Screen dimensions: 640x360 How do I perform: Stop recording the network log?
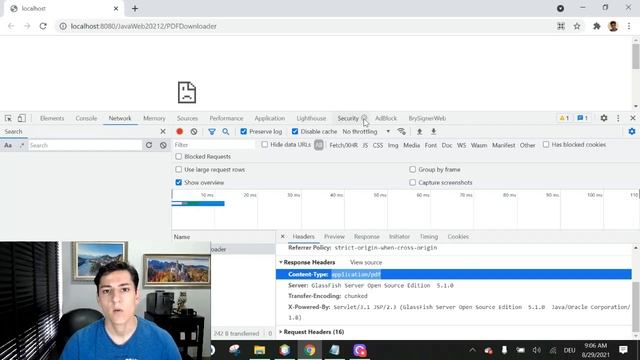coord(180,131)
